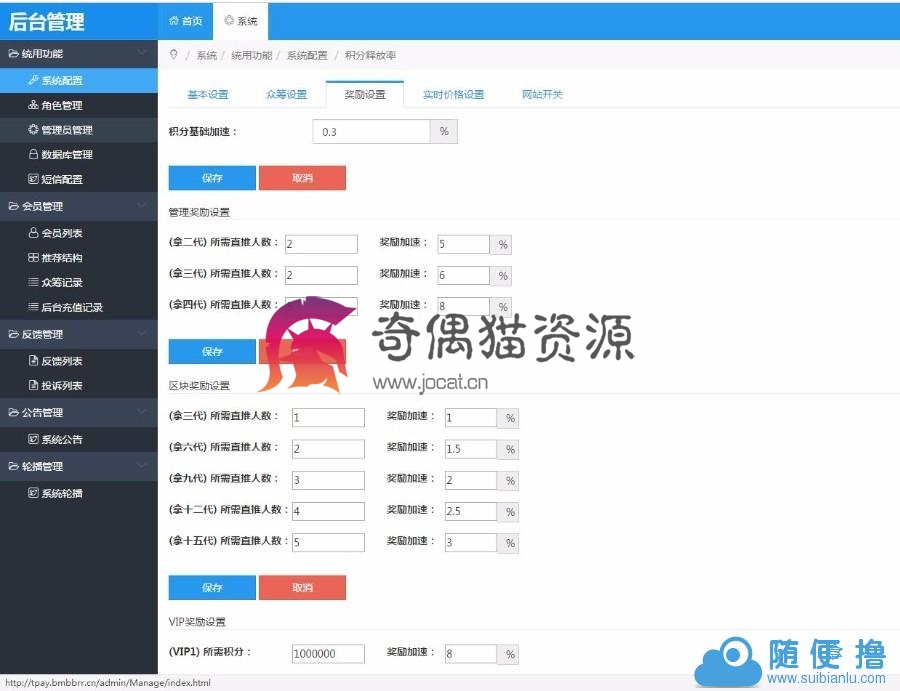
Task: Click the lock icon beside 会员列表
Action: (x=33, y=232)
